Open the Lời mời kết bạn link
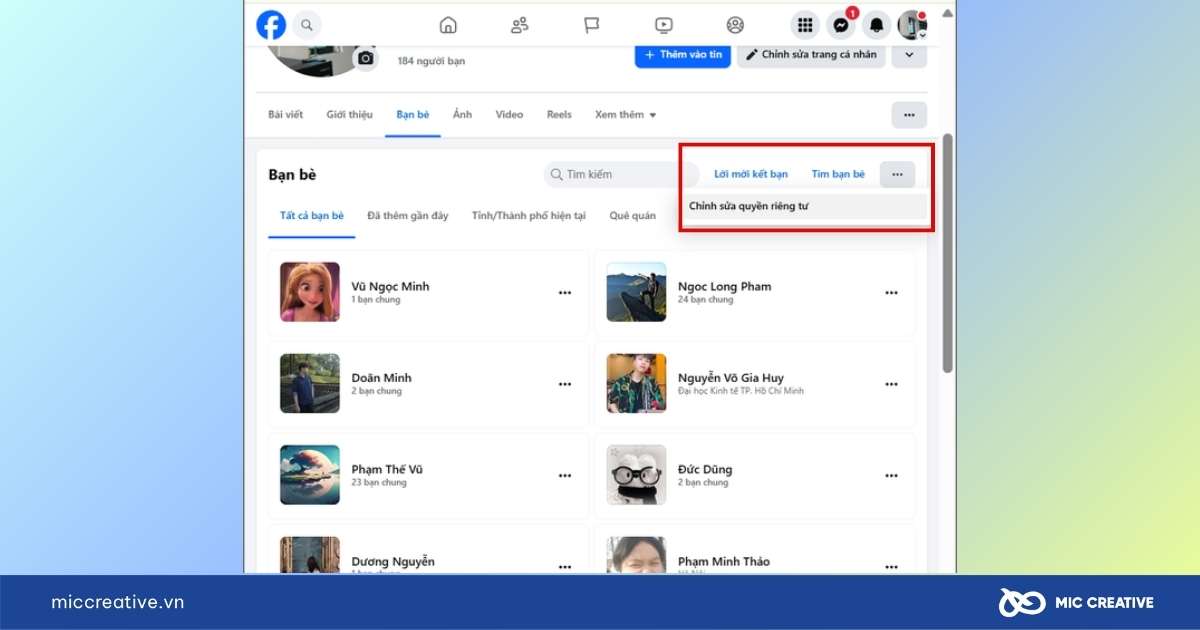The image size is (1200, 630). [751, 174]
